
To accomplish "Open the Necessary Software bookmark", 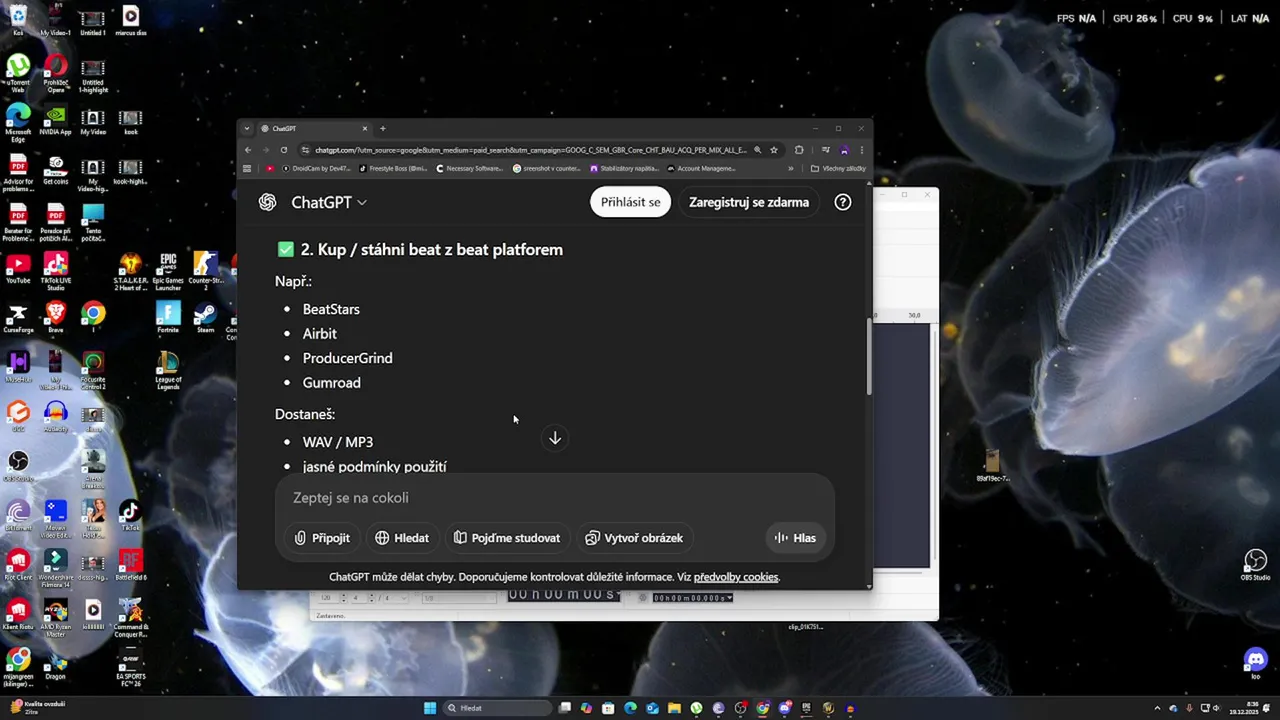I will pos(470,168).
